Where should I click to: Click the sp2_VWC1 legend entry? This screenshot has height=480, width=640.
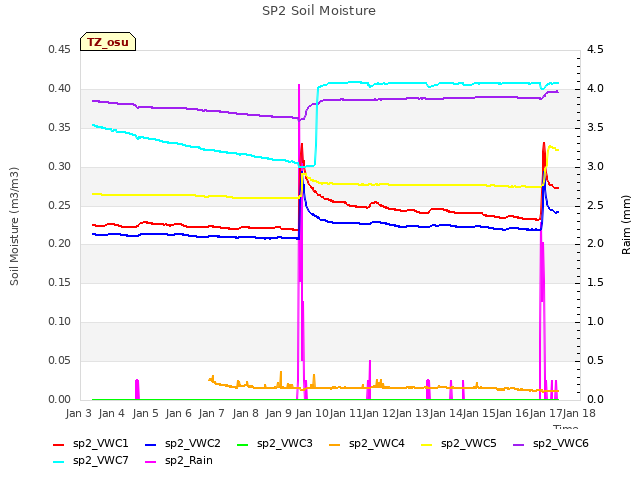[91, 444]
